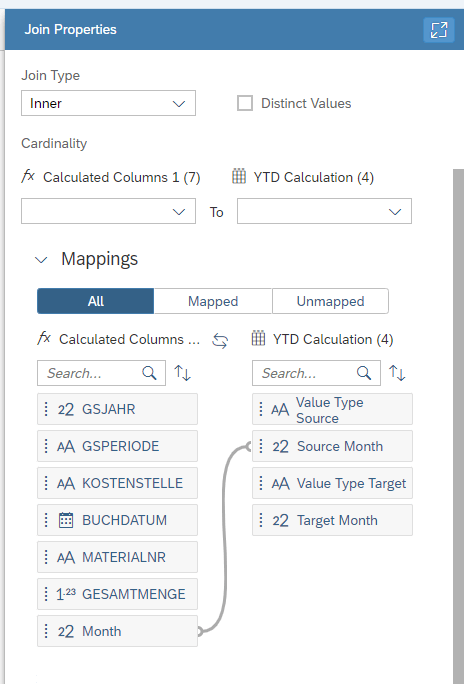Click the drag handle dots of Value Type Source
Viewport: 464px width, 684px height.
[x=261, y=409]
